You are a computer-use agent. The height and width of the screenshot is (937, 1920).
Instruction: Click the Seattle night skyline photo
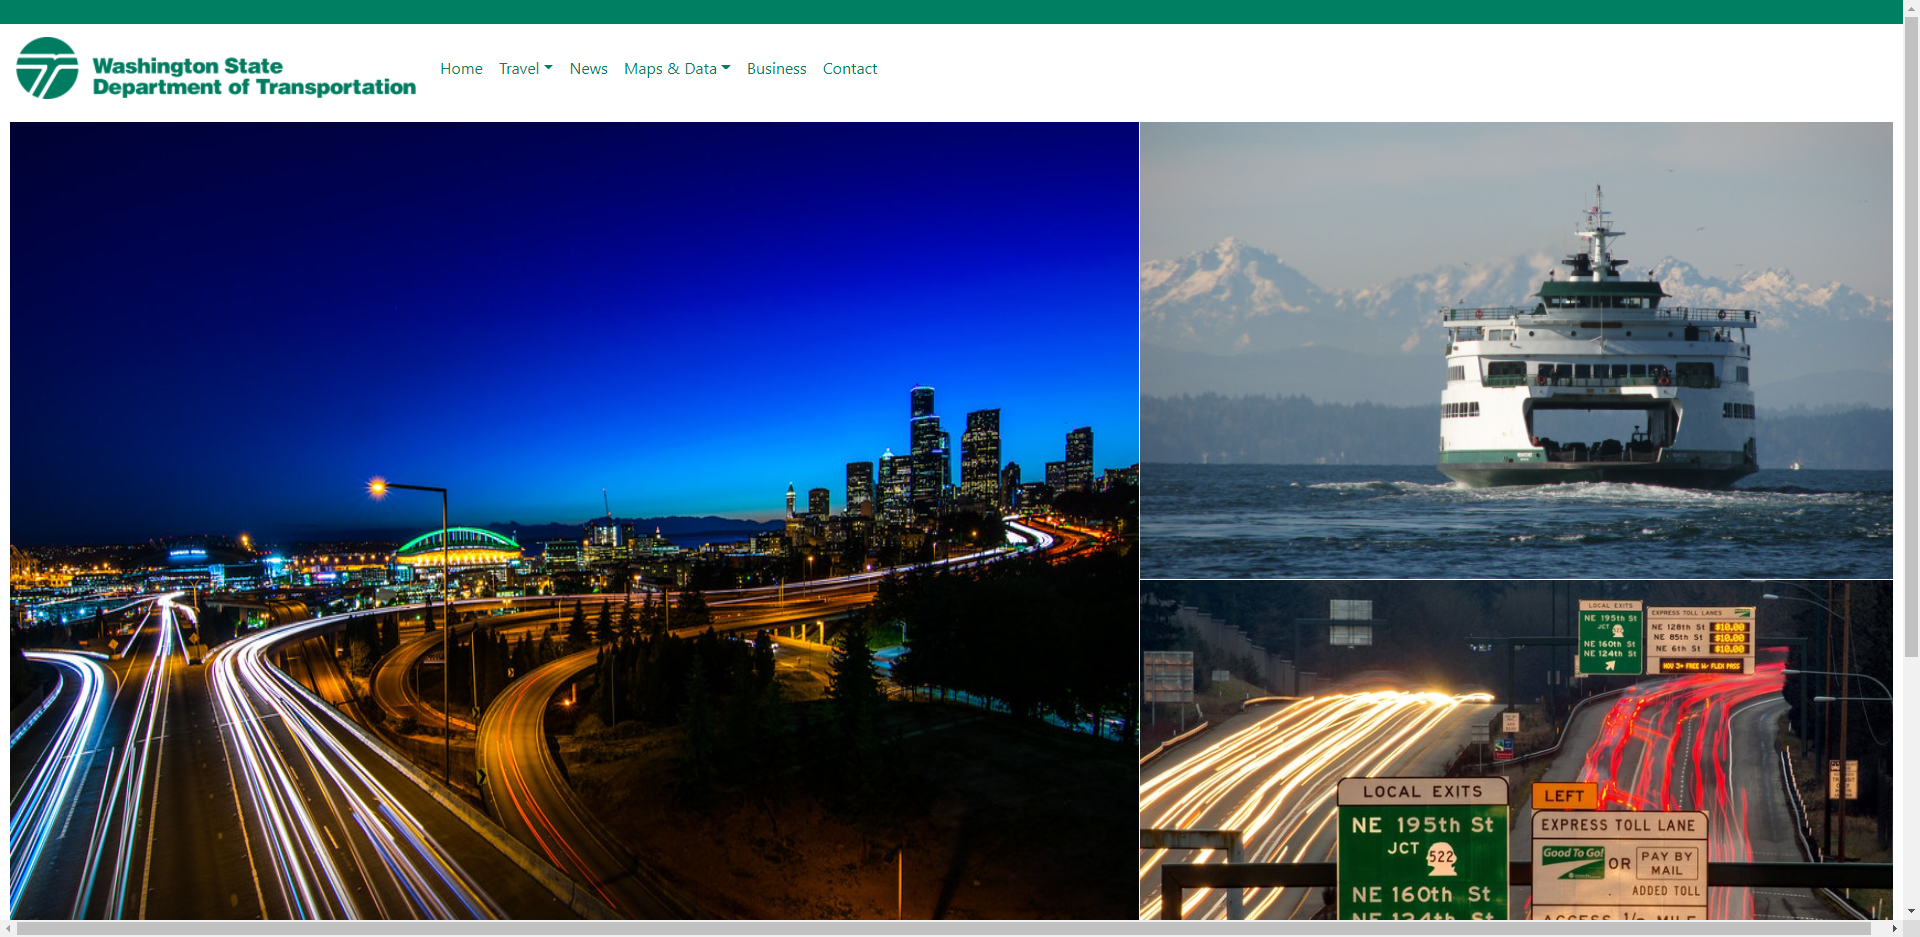click(574, 521)
